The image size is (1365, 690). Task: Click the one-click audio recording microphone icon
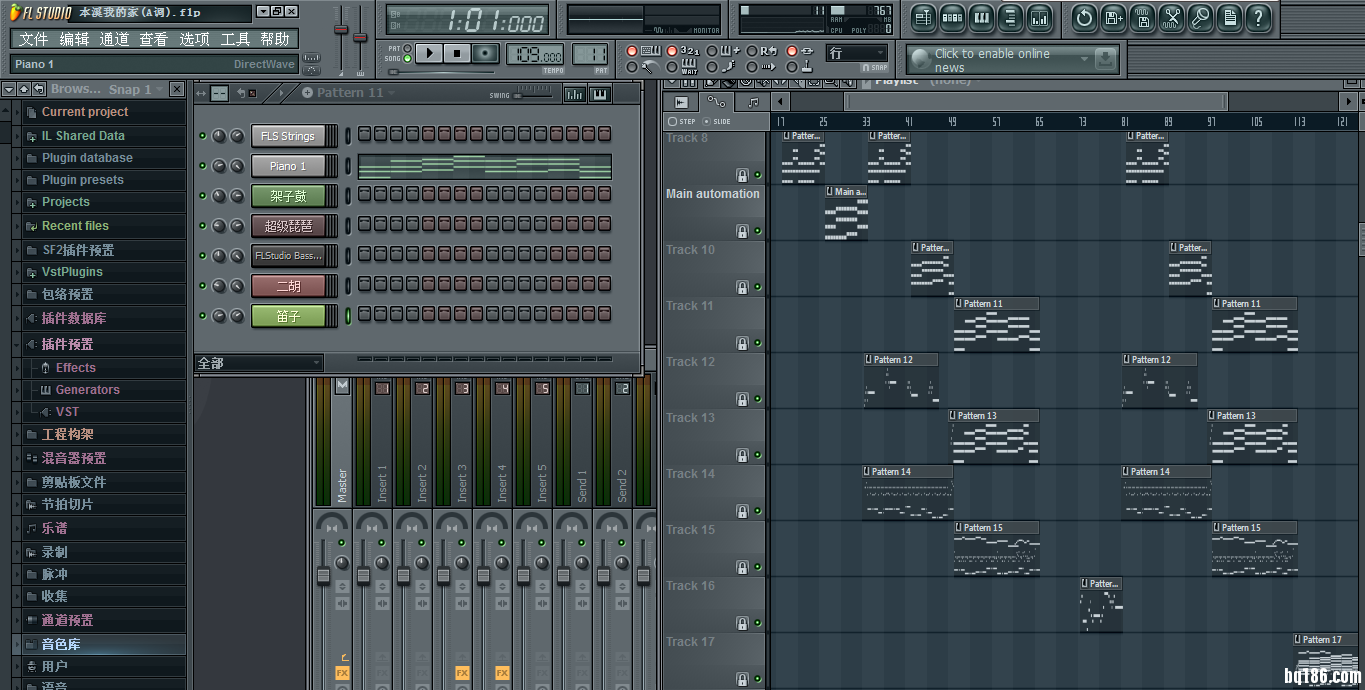coord(1200,18)
